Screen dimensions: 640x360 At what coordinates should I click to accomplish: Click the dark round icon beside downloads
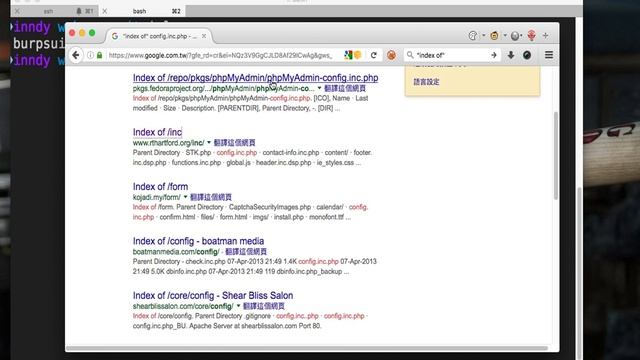[x=527, y=55]
